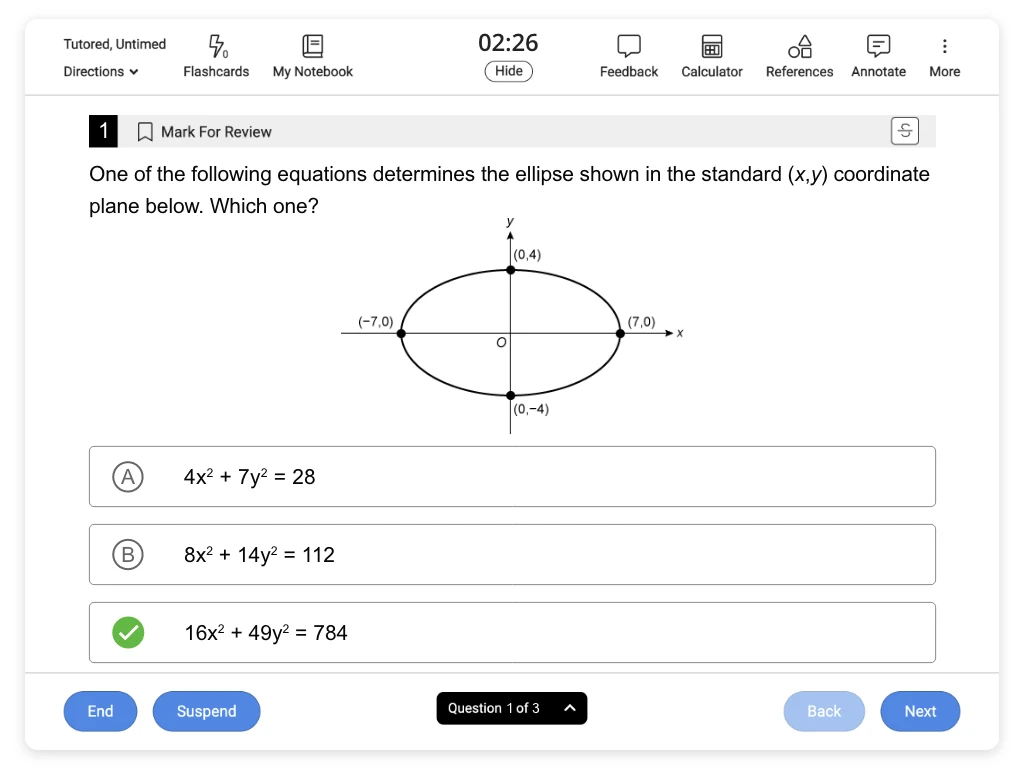Open the More three-dot menu

pos(944,46)
